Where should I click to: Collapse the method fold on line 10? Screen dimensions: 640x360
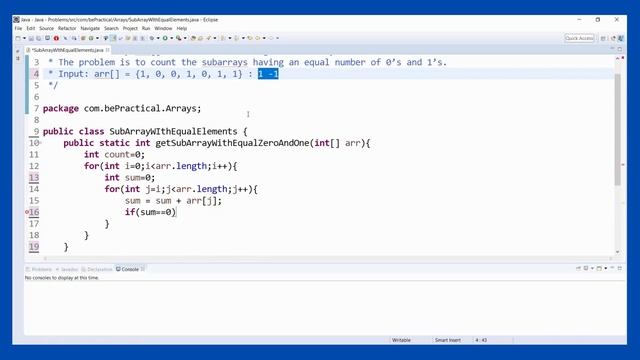point(41,143)
